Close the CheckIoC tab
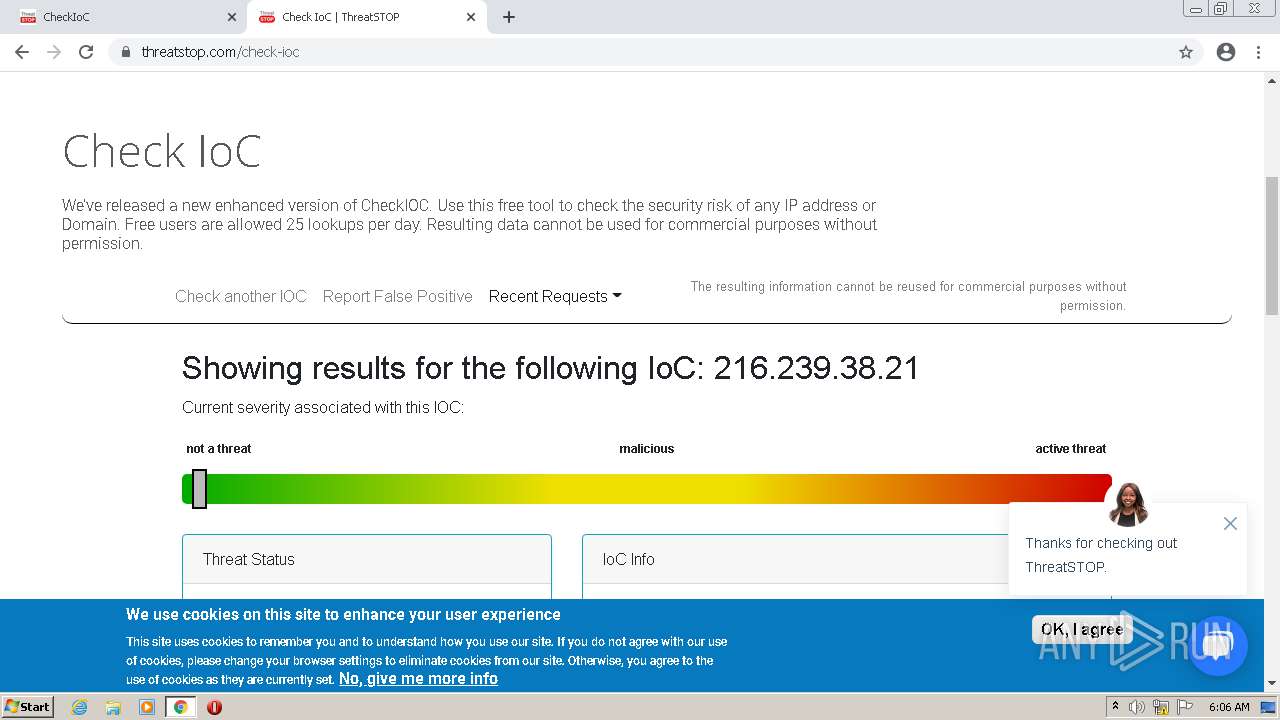The image size is (1280, 720). [232, 17]
